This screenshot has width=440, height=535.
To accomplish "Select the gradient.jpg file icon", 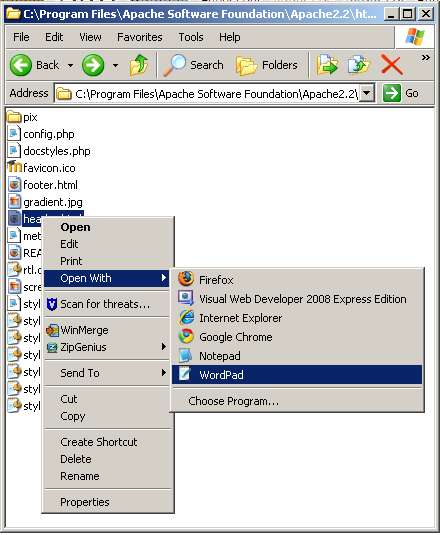I will (x=14, y=201).
